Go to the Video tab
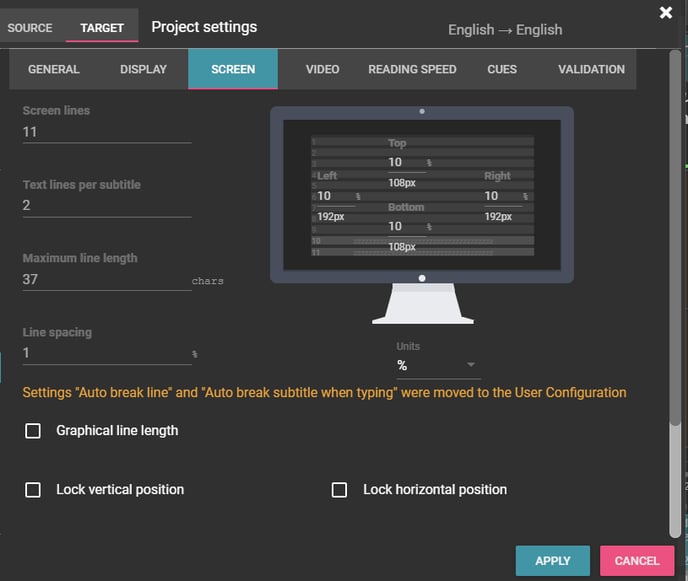 click(322, 69)
